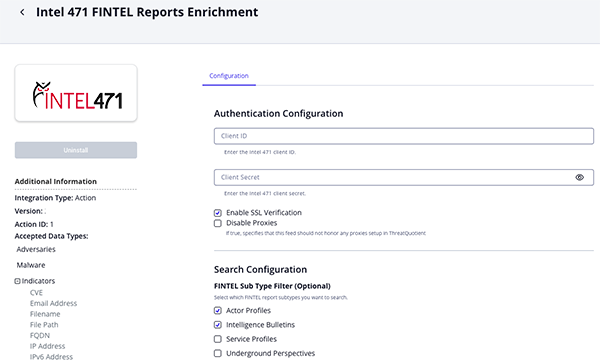
Task: Click the Integration Type: Action text
Action: [x=55, y=198]
